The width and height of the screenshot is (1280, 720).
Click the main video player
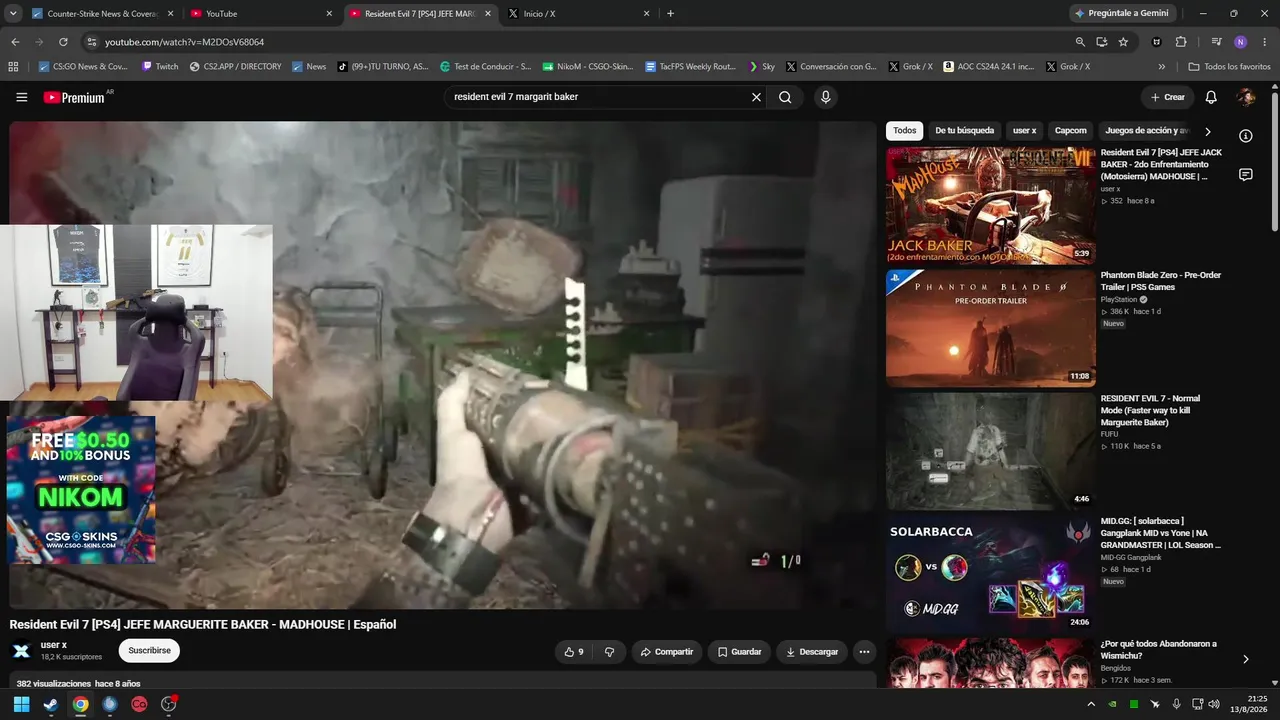click(443, 365)
